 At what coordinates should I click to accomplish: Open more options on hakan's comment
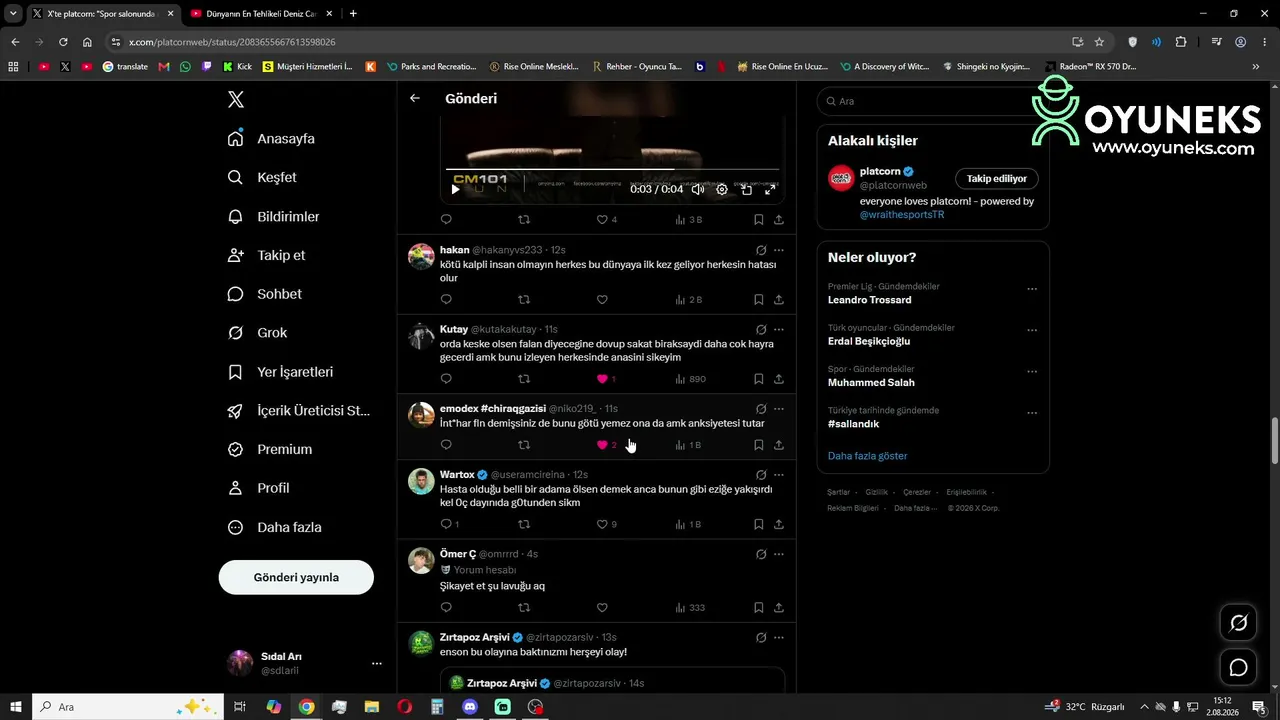[x=778, y=250]
